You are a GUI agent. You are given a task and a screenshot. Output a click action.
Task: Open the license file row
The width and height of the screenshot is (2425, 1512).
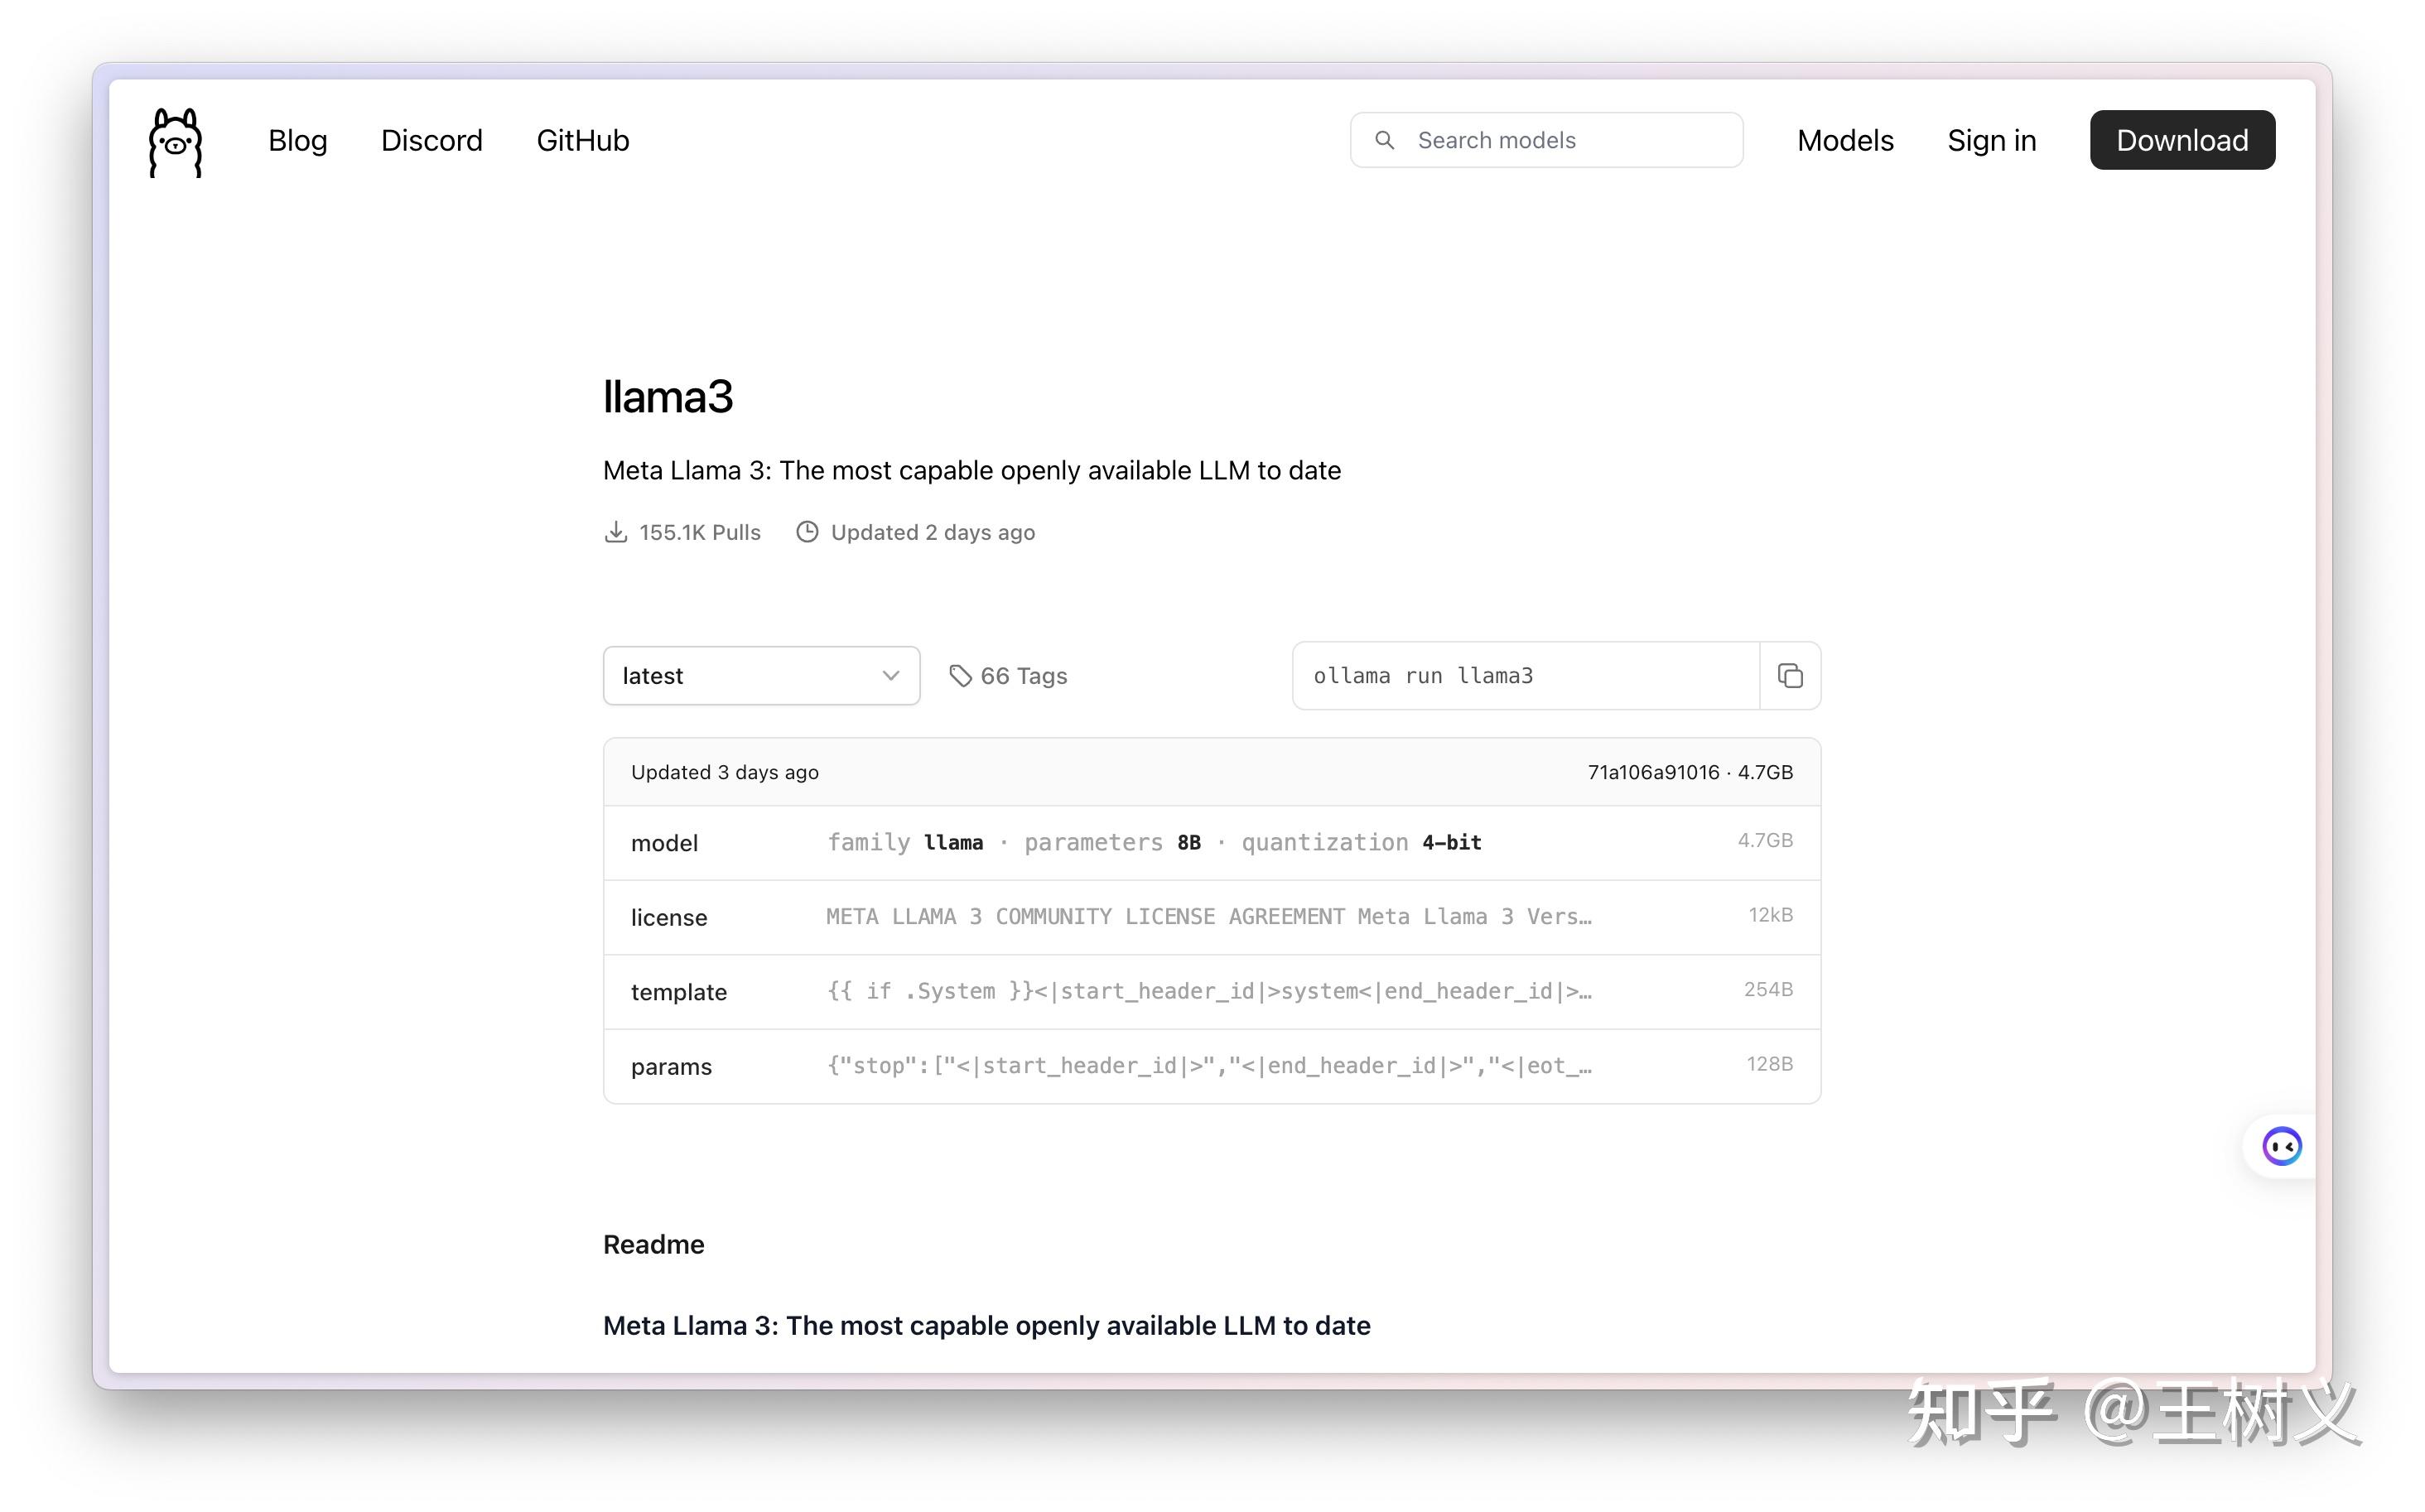coord(1210,917)
